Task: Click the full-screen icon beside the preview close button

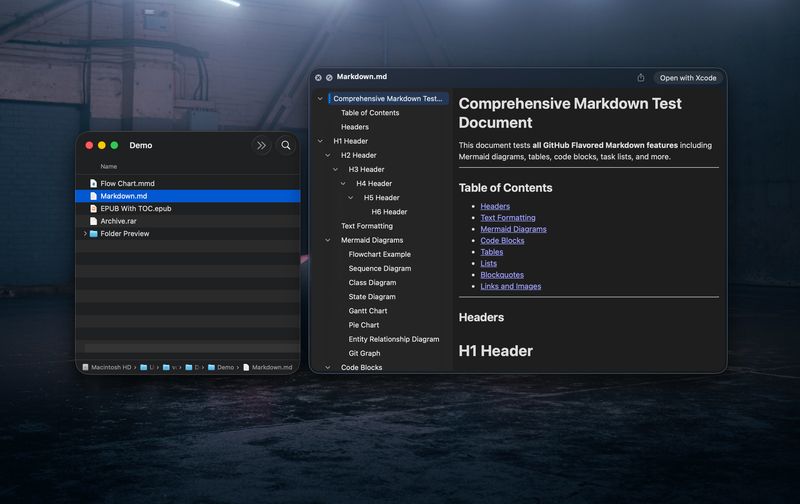Action: pos(329,77)
